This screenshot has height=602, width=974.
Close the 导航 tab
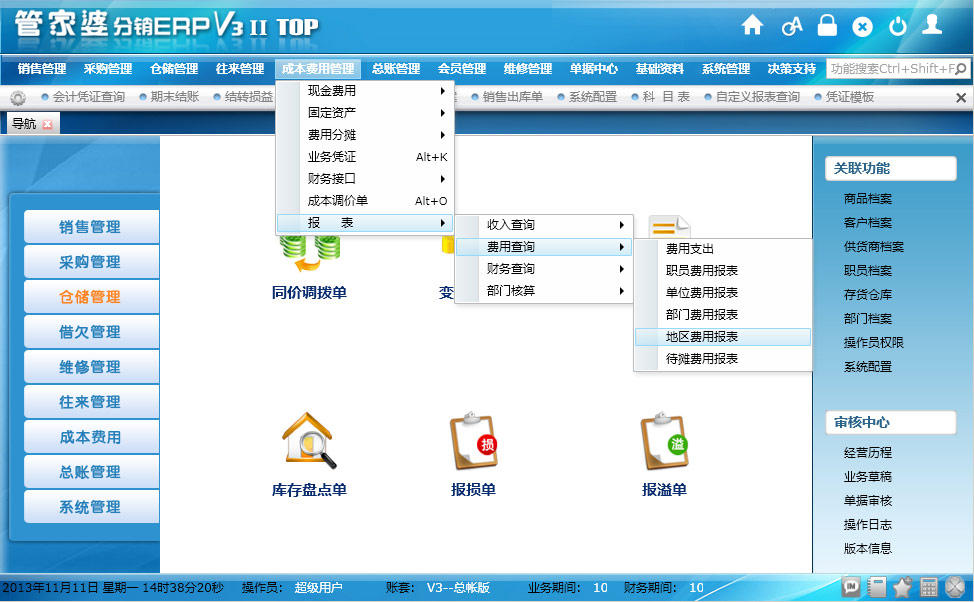tap(47, 125)
